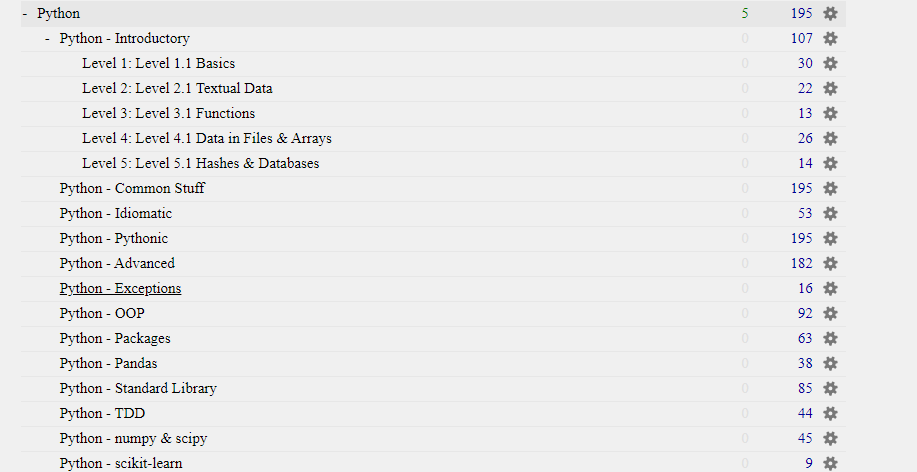Open gear options for Python - Idiomatic
The width and height of the screenshot is (917, 472).
830,213
